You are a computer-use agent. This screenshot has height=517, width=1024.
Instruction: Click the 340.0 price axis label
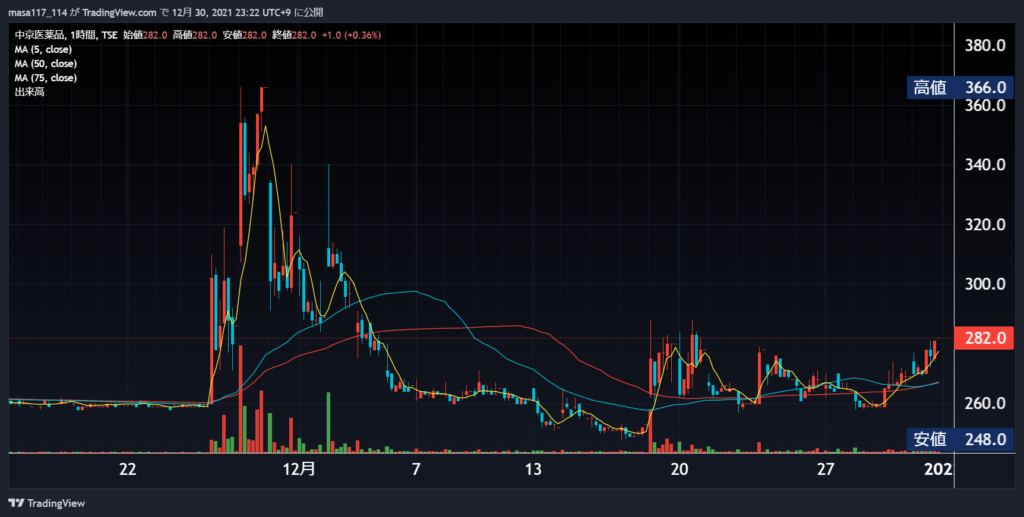coord(985,165)
